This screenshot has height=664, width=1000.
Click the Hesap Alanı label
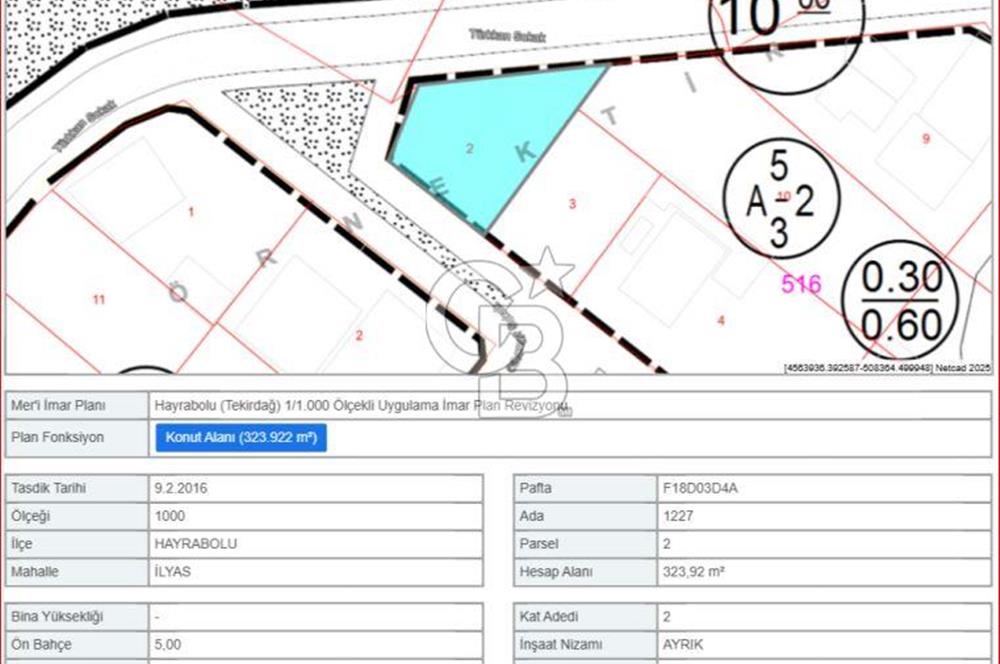click(556, 572)
